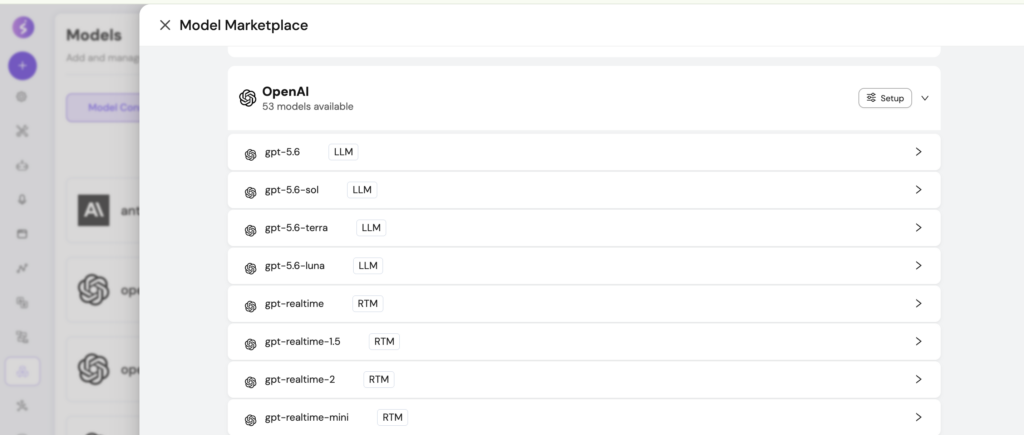The image size is (1024, 435).
Task: Expand the gpt-realtime-2 row chevron
Action: click(x=918, y=379)
